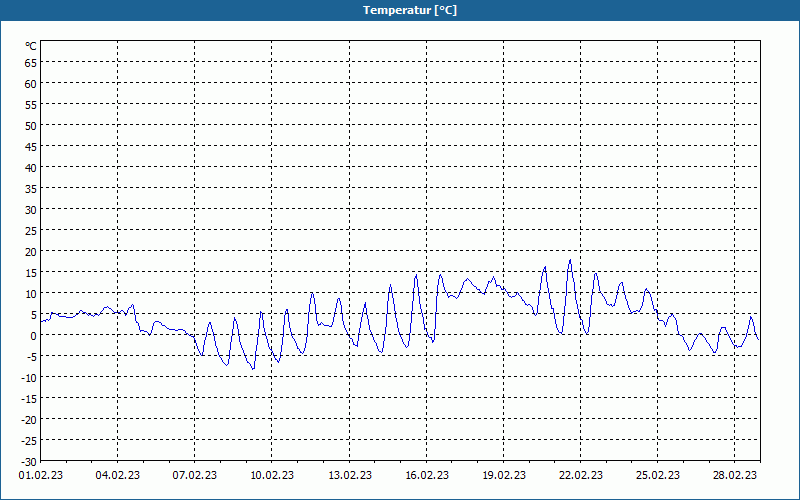Click the -30 value on temperature axis
800x500 pixels.
[29, 462]
